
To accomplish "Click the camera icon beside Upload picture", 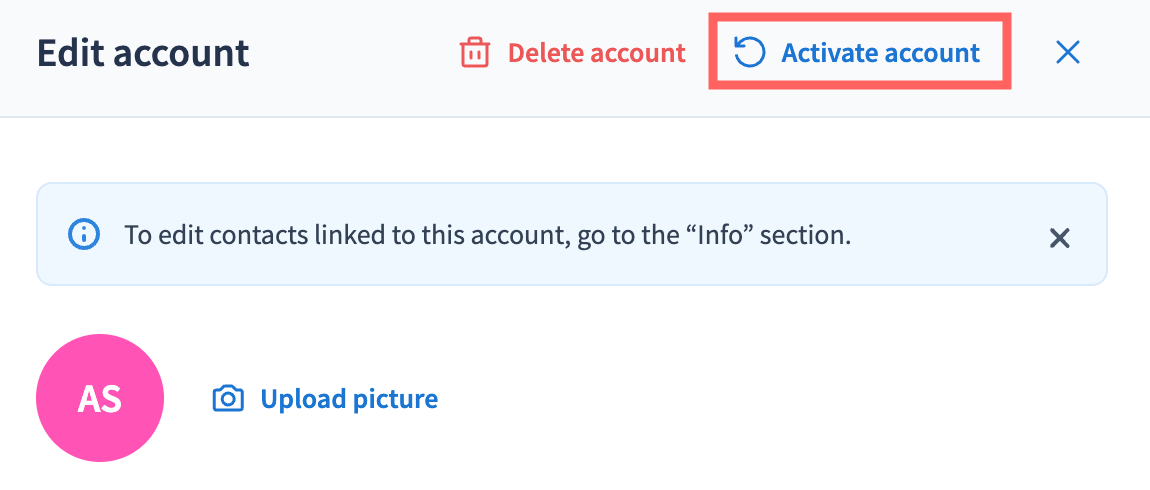I will 228,400.
